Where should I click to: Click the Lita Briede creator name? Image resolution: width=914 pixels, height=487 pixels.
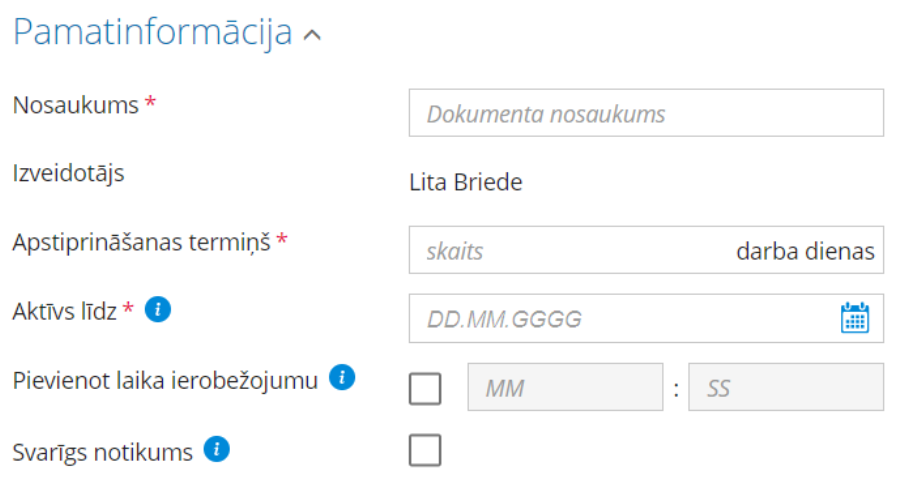(x=466, y=183)
